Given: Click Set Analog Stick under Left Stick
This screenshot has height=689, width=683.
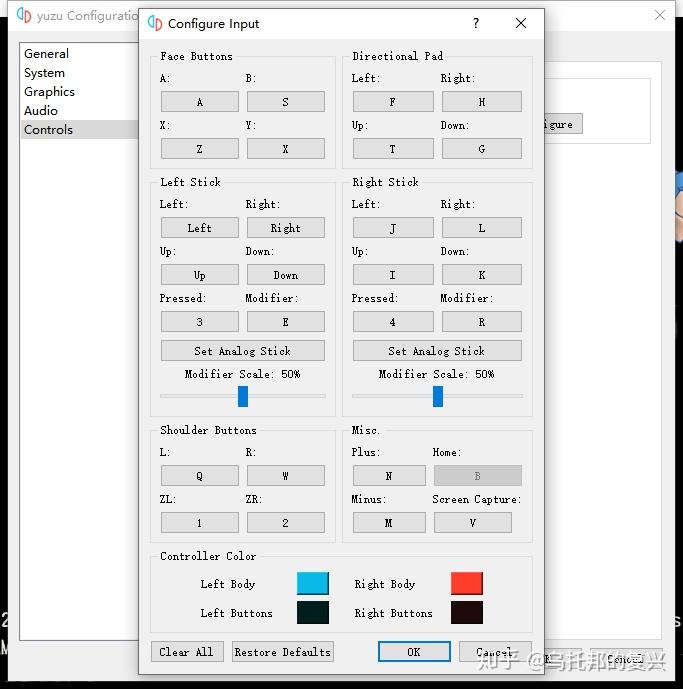Looking at the screenshot, I should [243, 351].
